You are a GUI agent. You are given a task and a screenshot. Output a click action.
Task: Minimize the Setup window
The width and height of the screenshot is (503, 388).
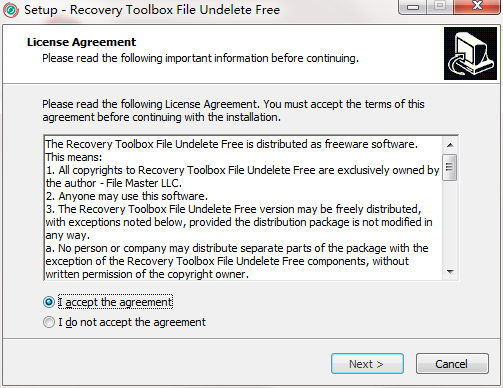(x=413, y=7)
